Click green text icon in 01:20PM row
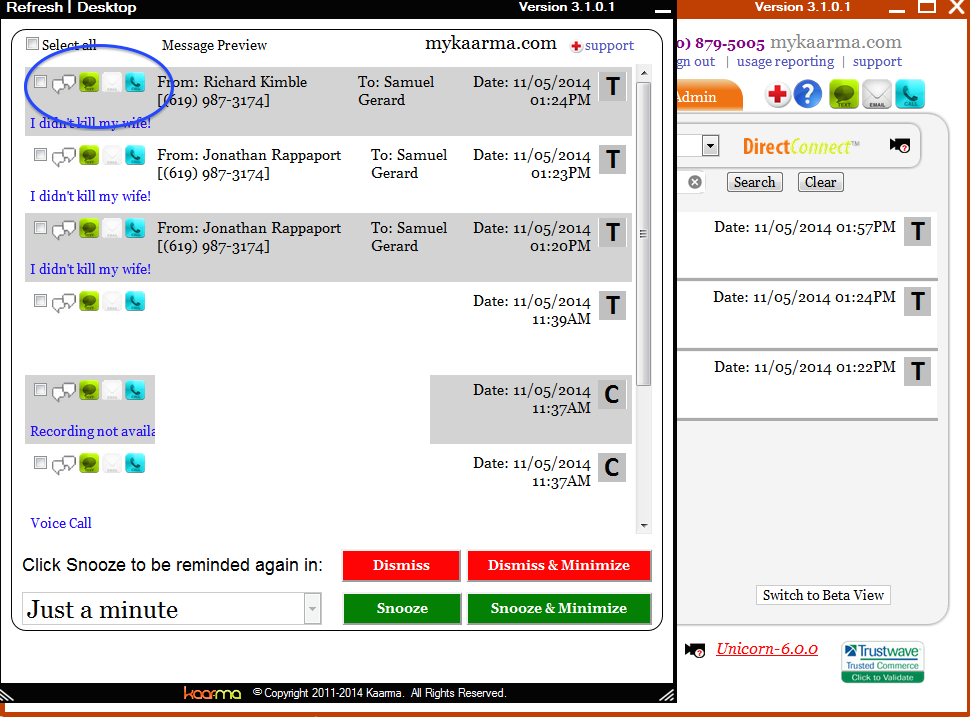 tap(89, 228)
